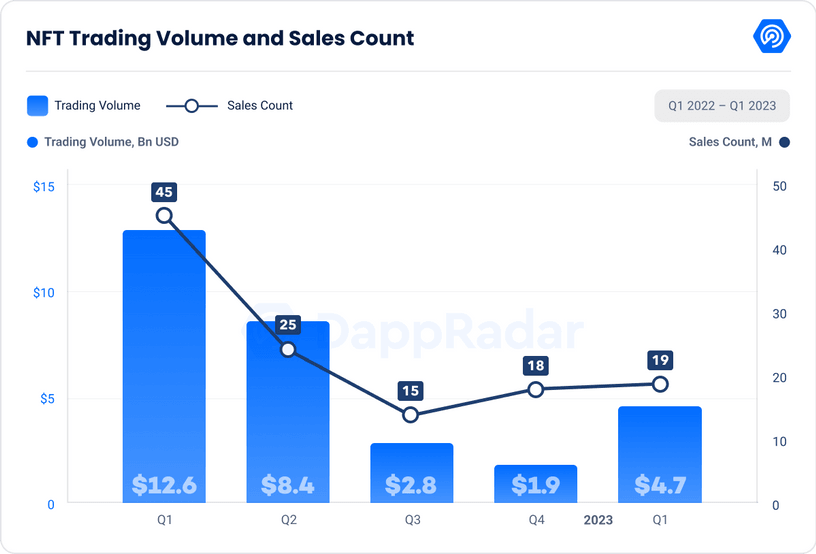Screen dimensions: 816x554
Task: Click the DappRadar hexagon logo icon
Action: pos(772,38)
